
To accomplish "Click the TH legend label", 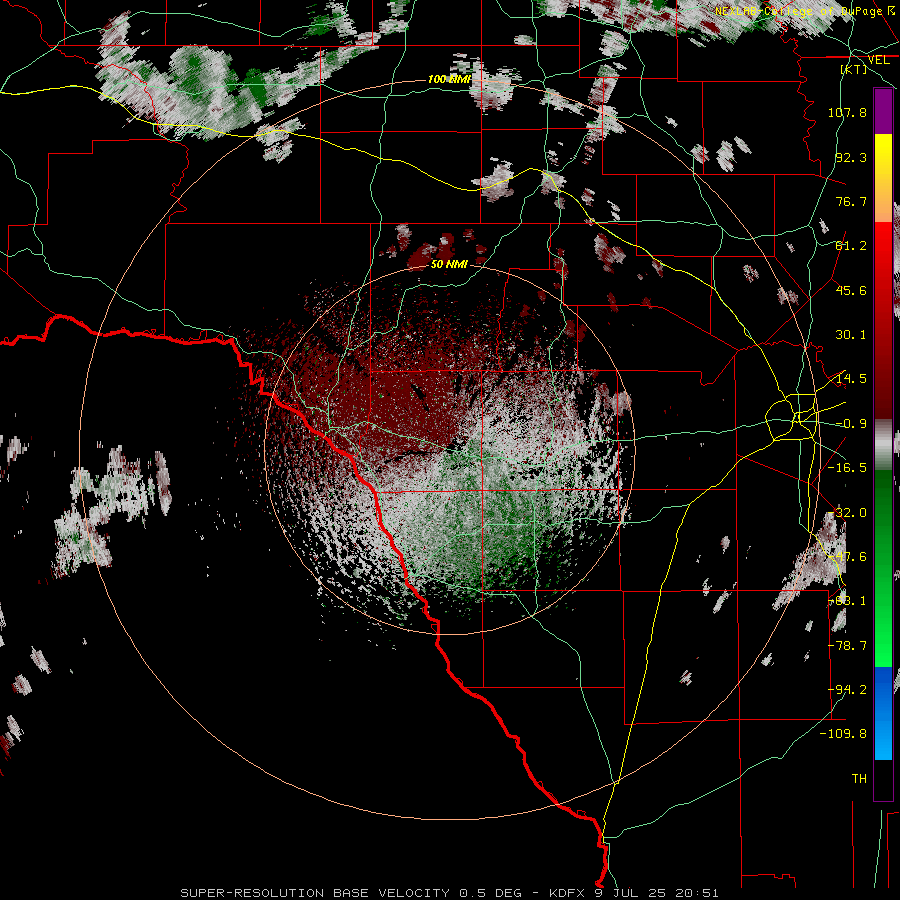I will 859,779.
